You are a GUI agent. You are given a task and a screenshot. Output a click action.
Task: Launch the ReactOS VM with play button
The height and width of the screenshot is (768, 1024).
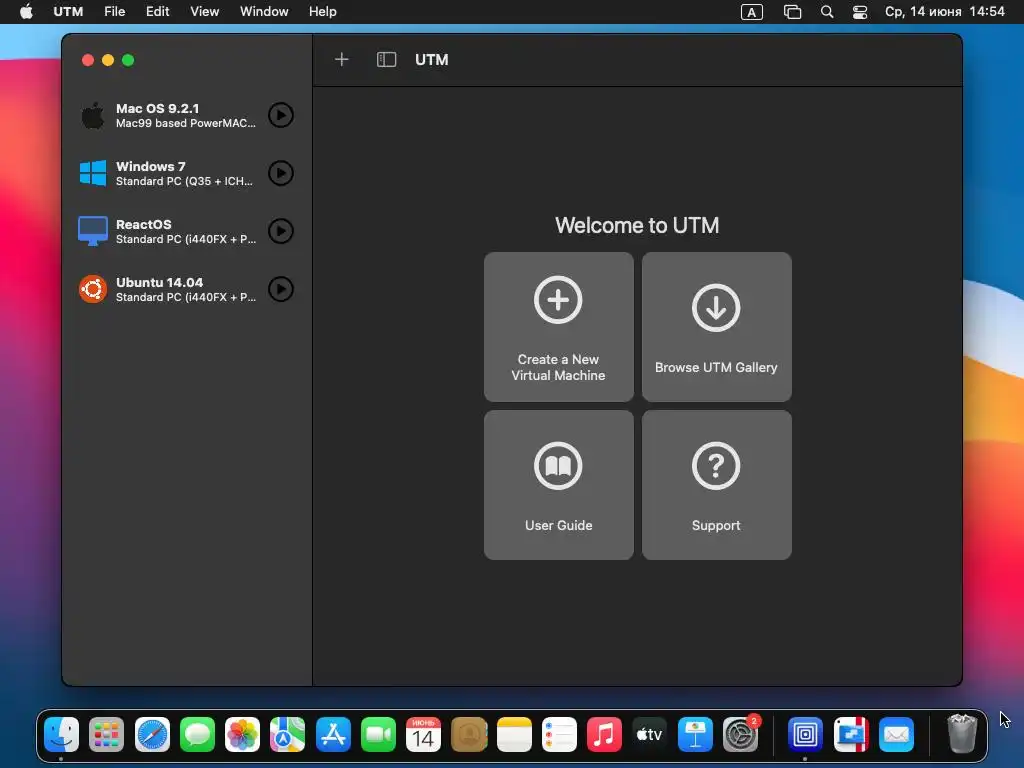(281, 231)
